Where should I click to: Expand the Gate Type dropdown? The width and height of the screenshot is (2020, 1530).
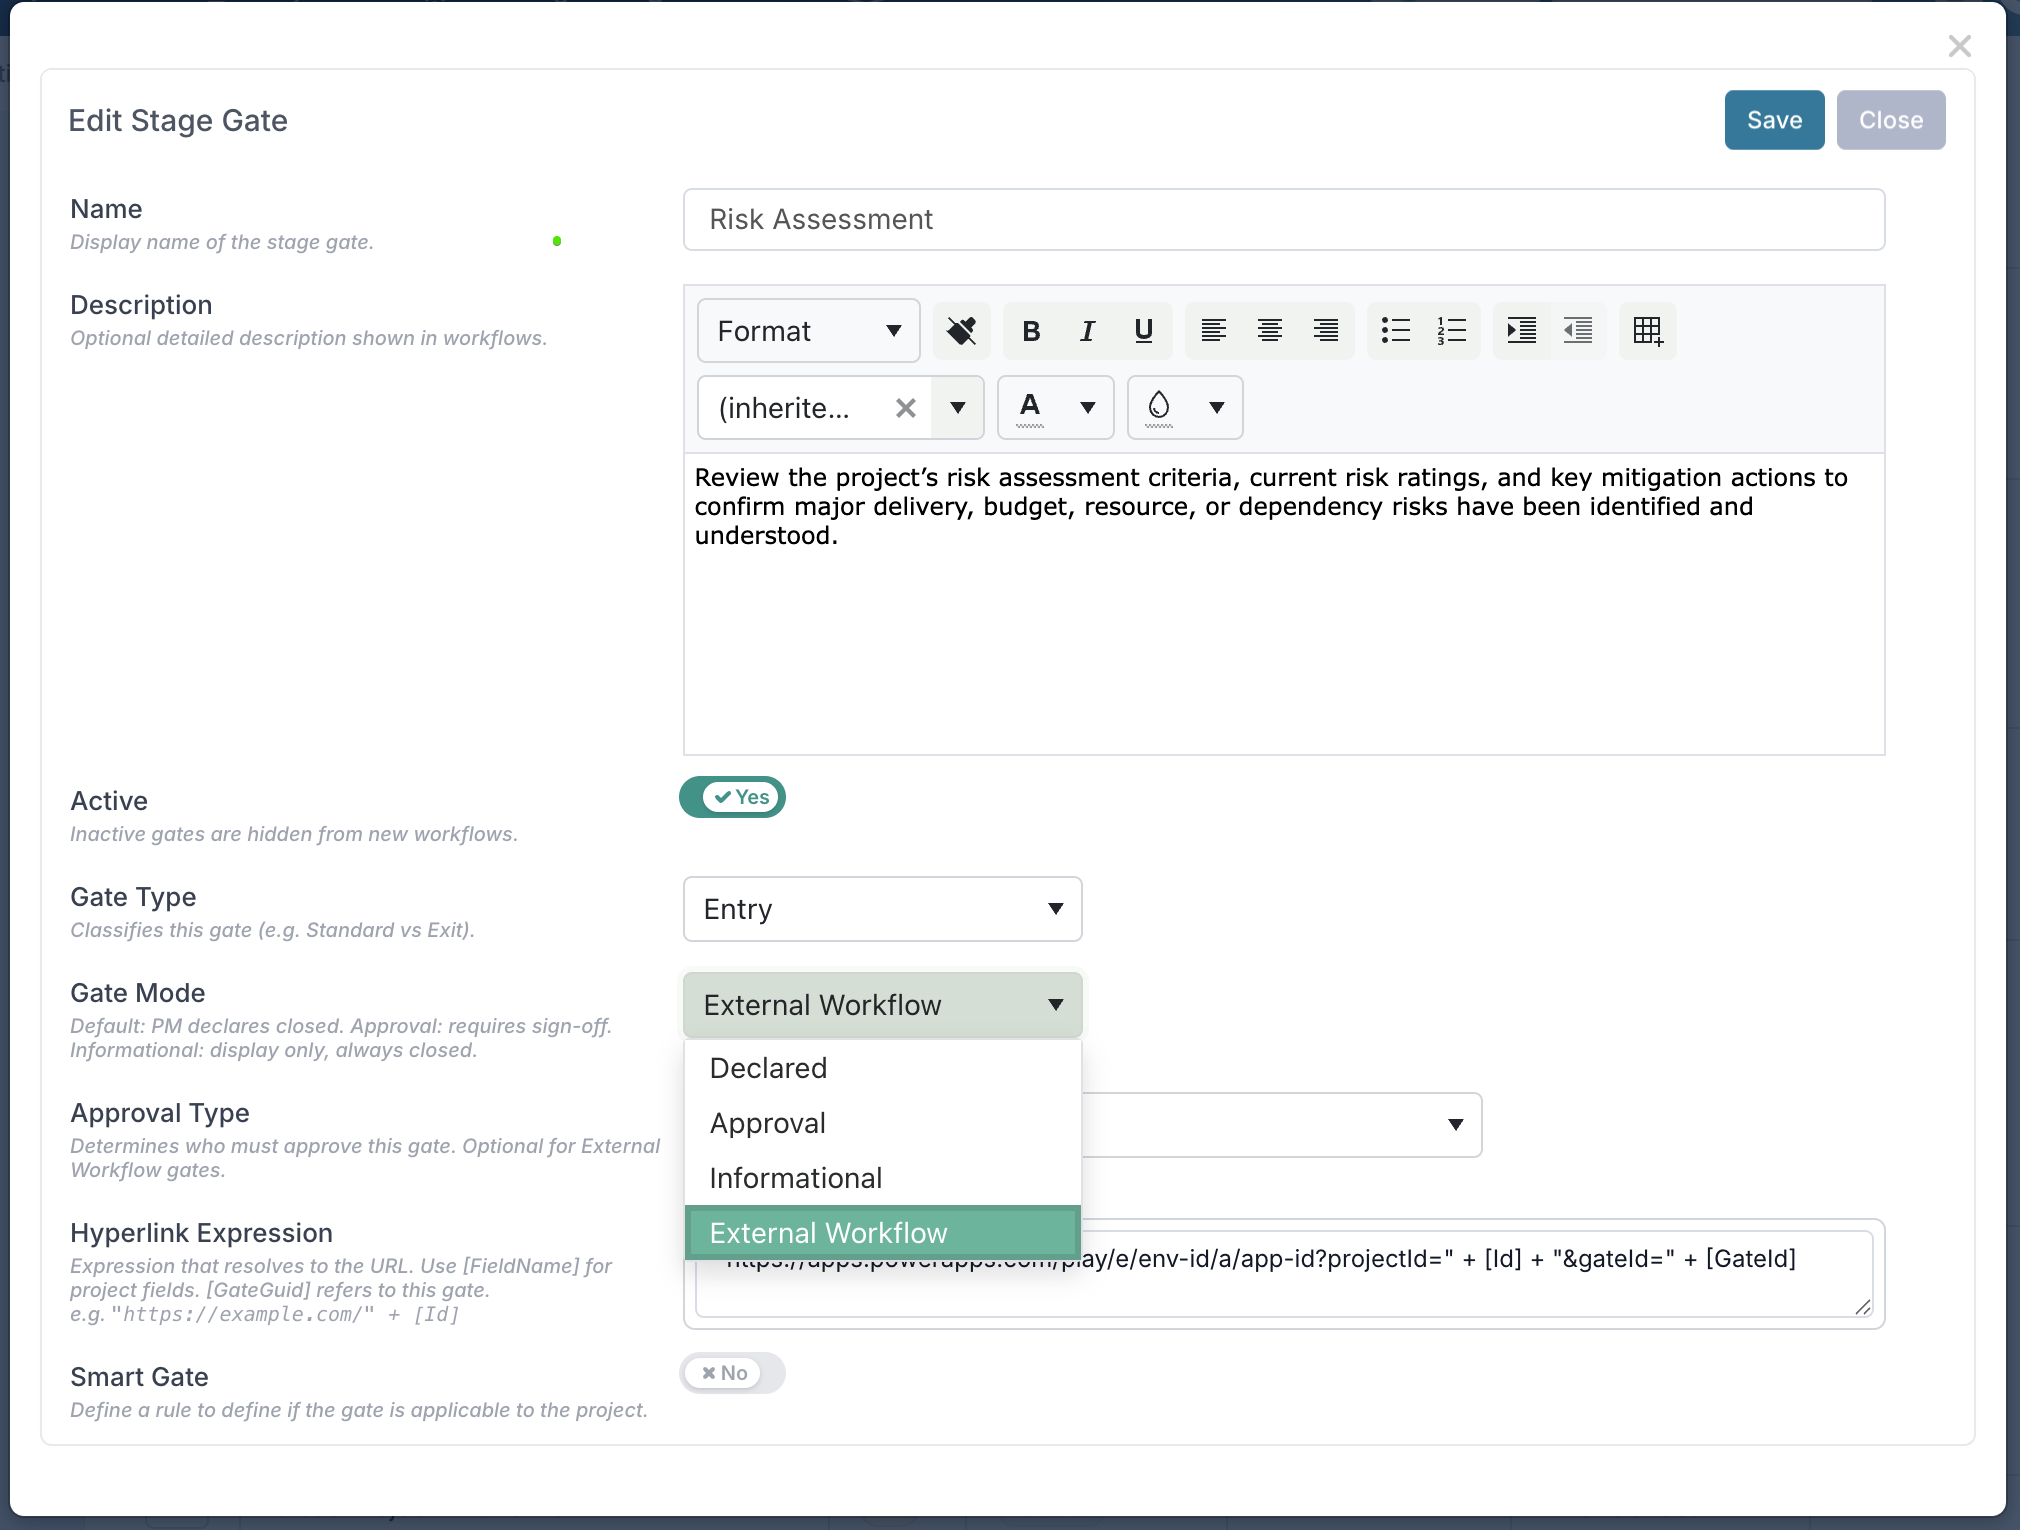(x=882, y=909)
